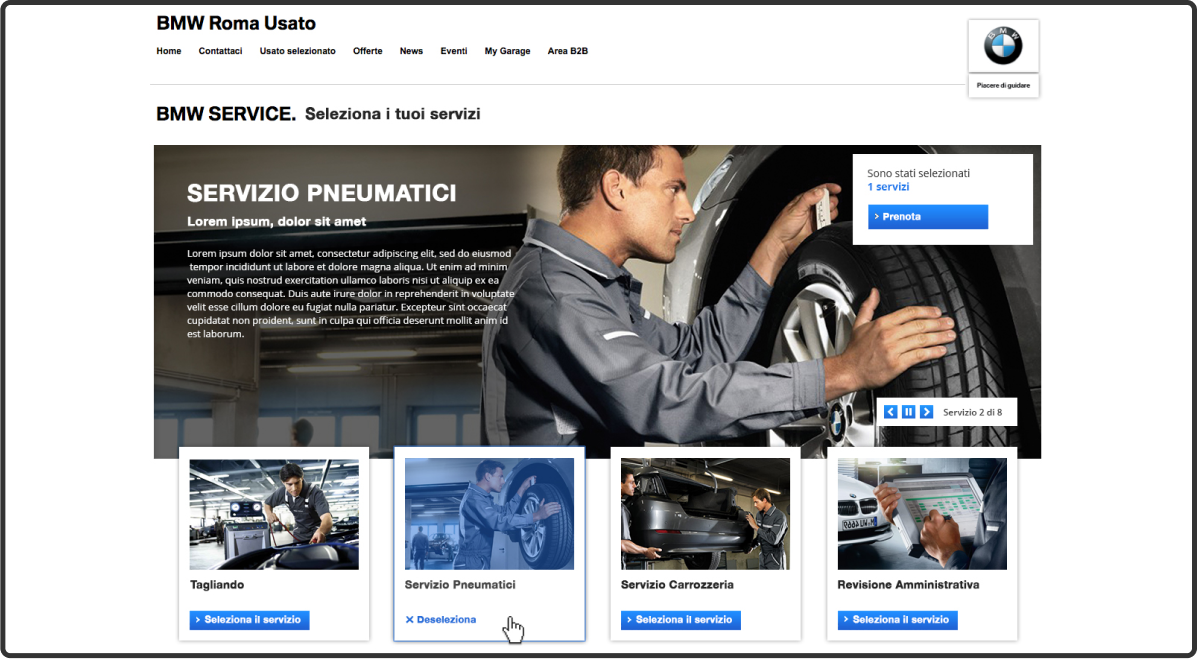The image size is (1197, 659).
Task: Click the 'Tagliando' card title
Action: click(x=217, y=585)
